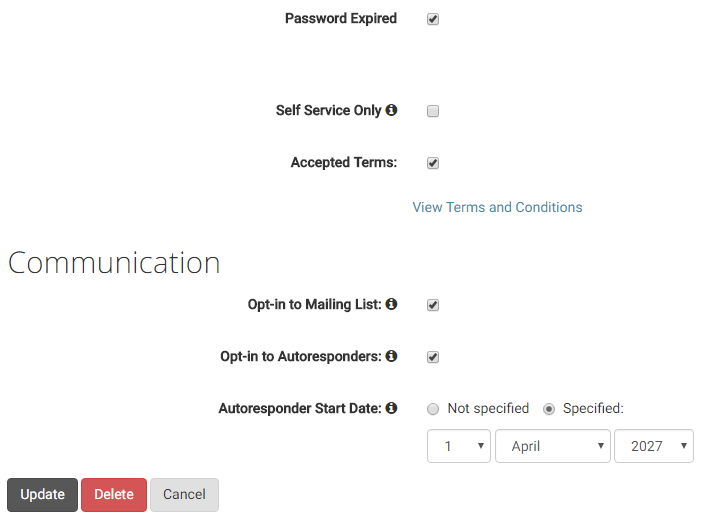Open the day dropdown showing 1
Viewport: 713px width, 521px height.
[458, 446]
